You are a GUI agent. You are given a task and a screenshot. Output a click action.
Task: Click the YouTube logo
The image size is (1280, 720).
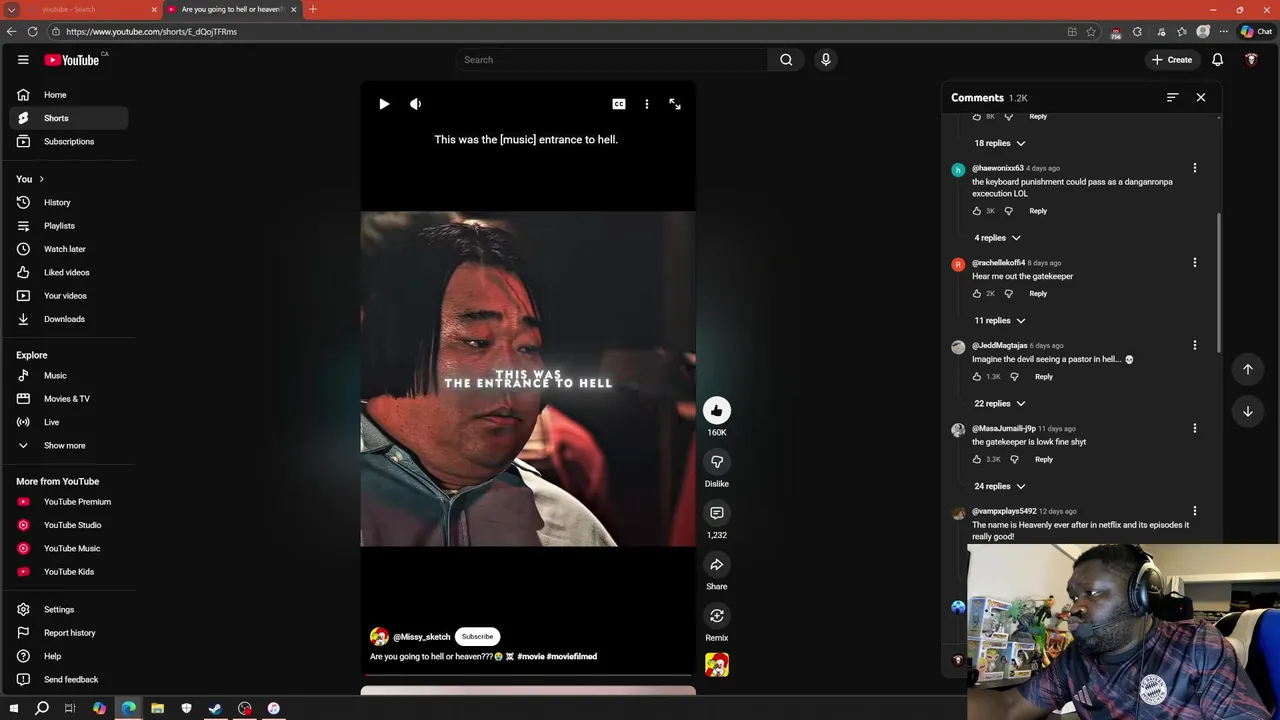pyautogui.click(x=72, y=60)
